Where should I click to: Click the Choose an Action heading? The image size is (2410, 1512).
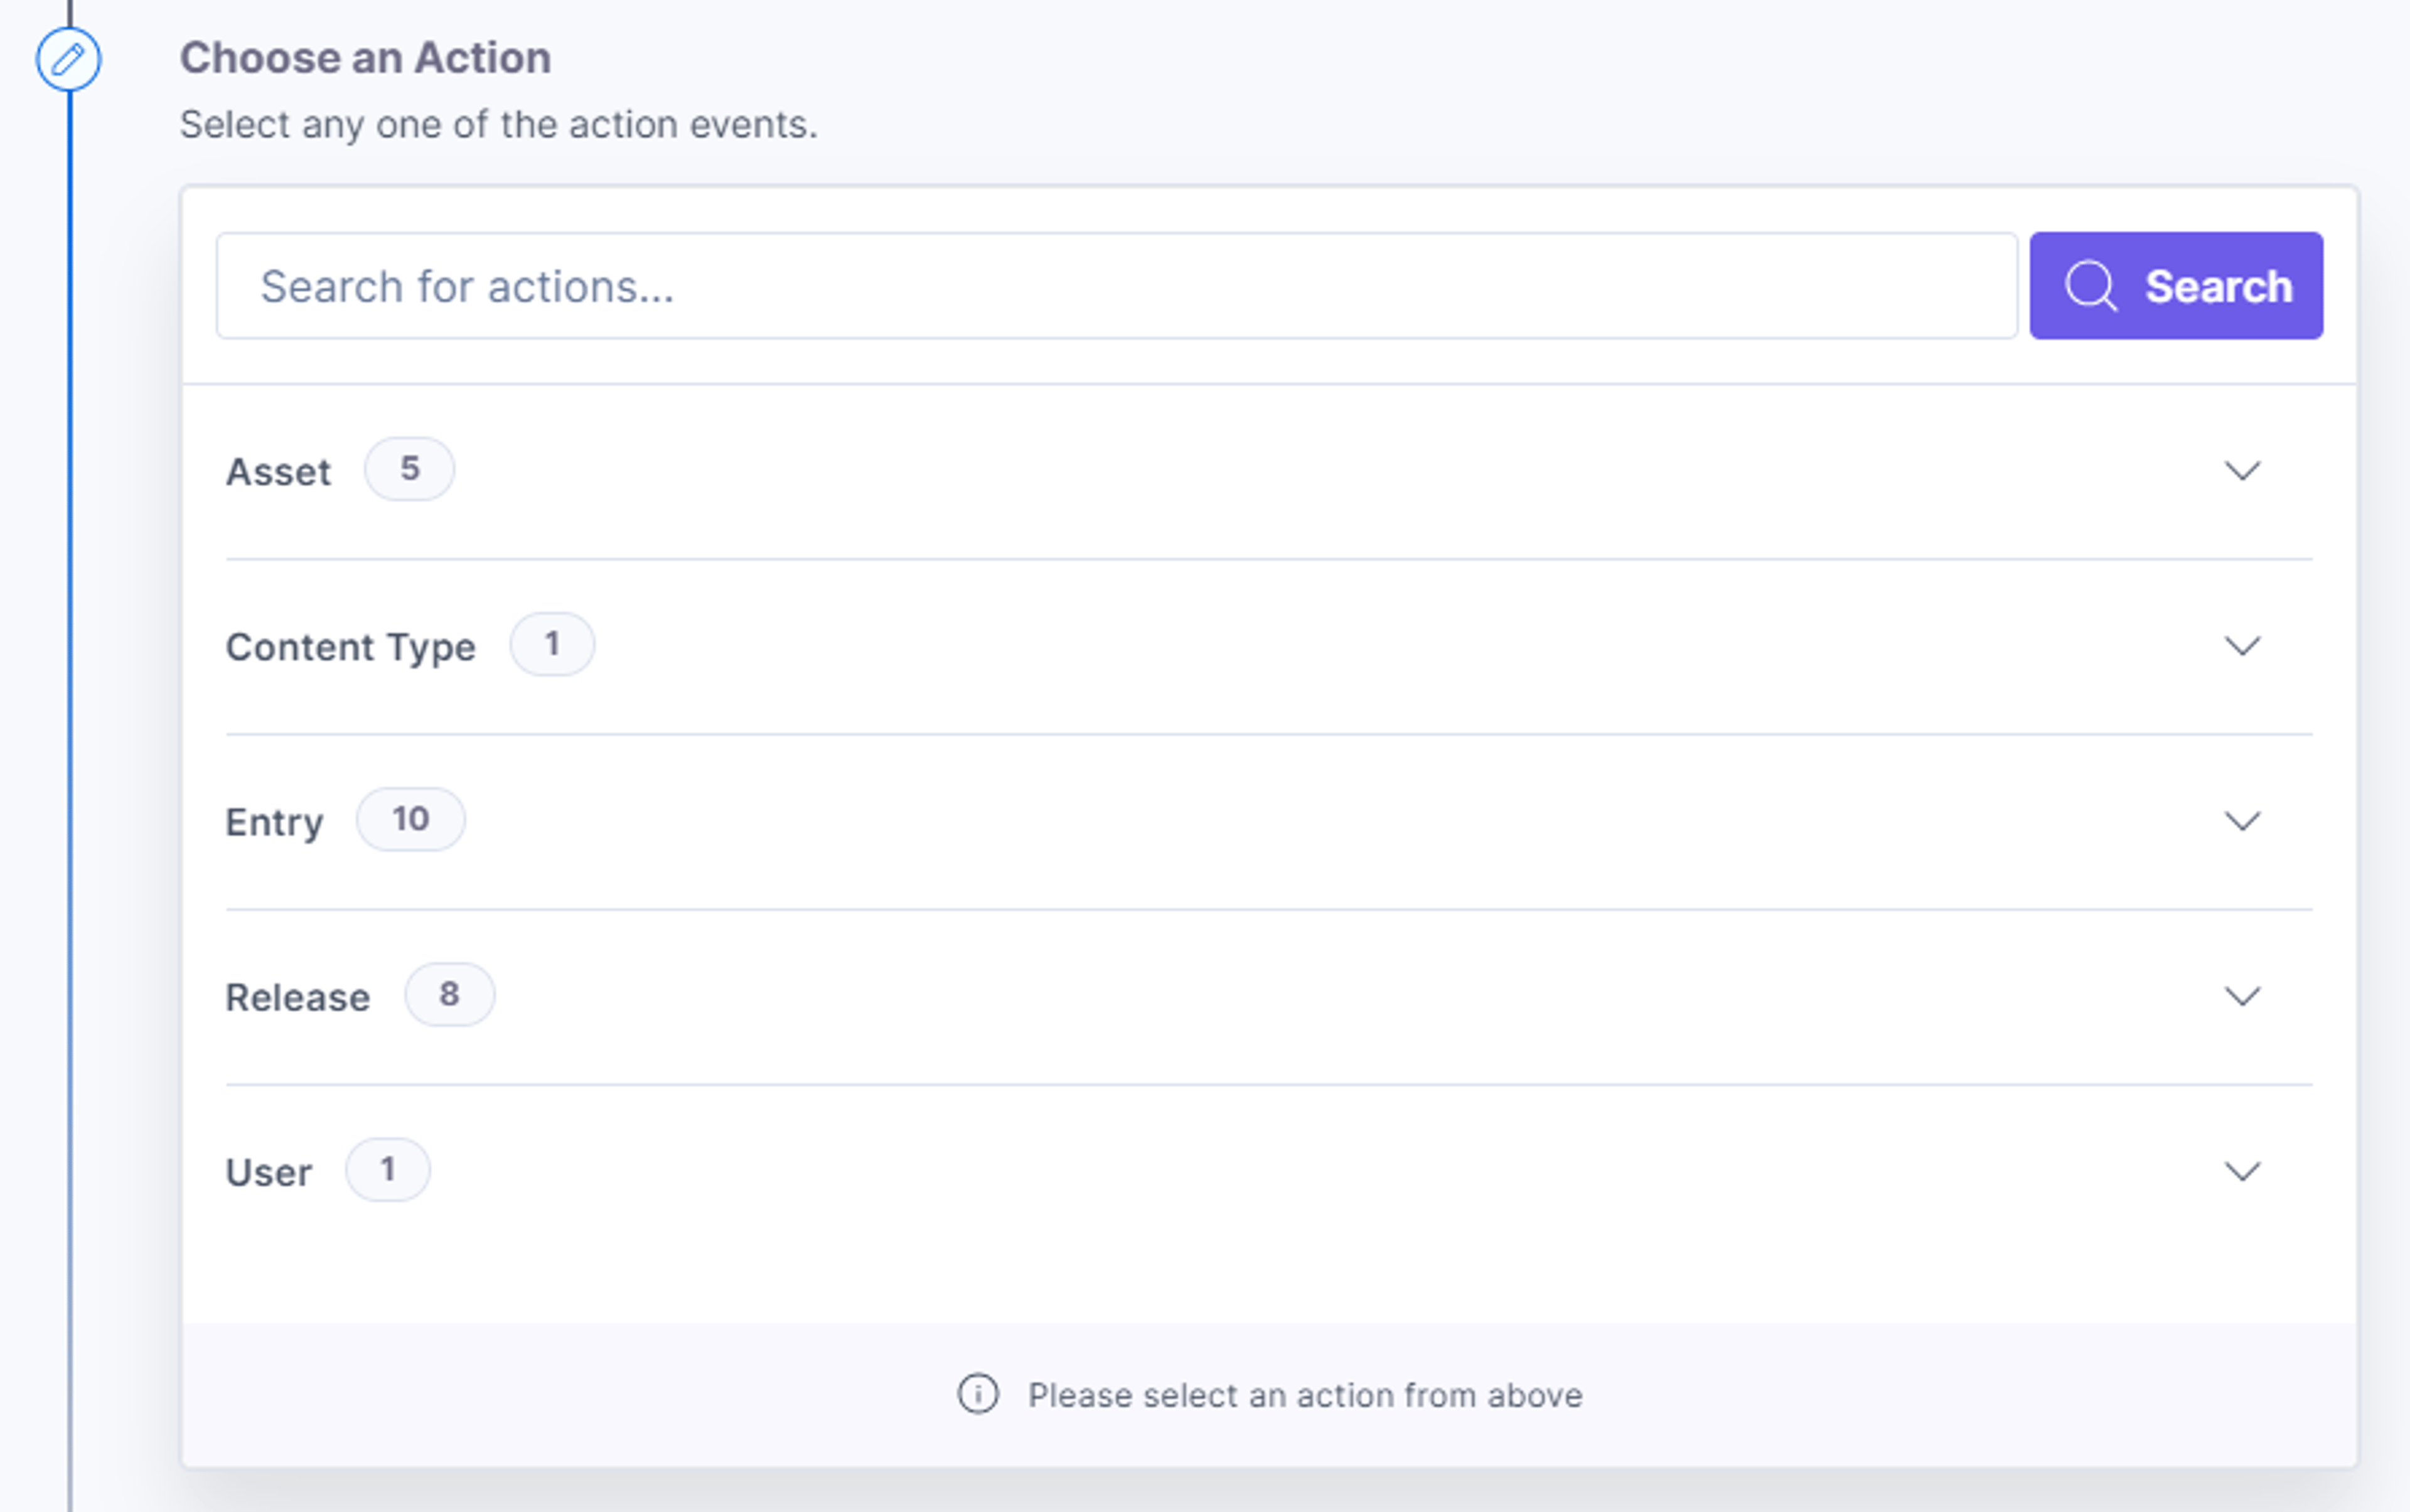365,58
